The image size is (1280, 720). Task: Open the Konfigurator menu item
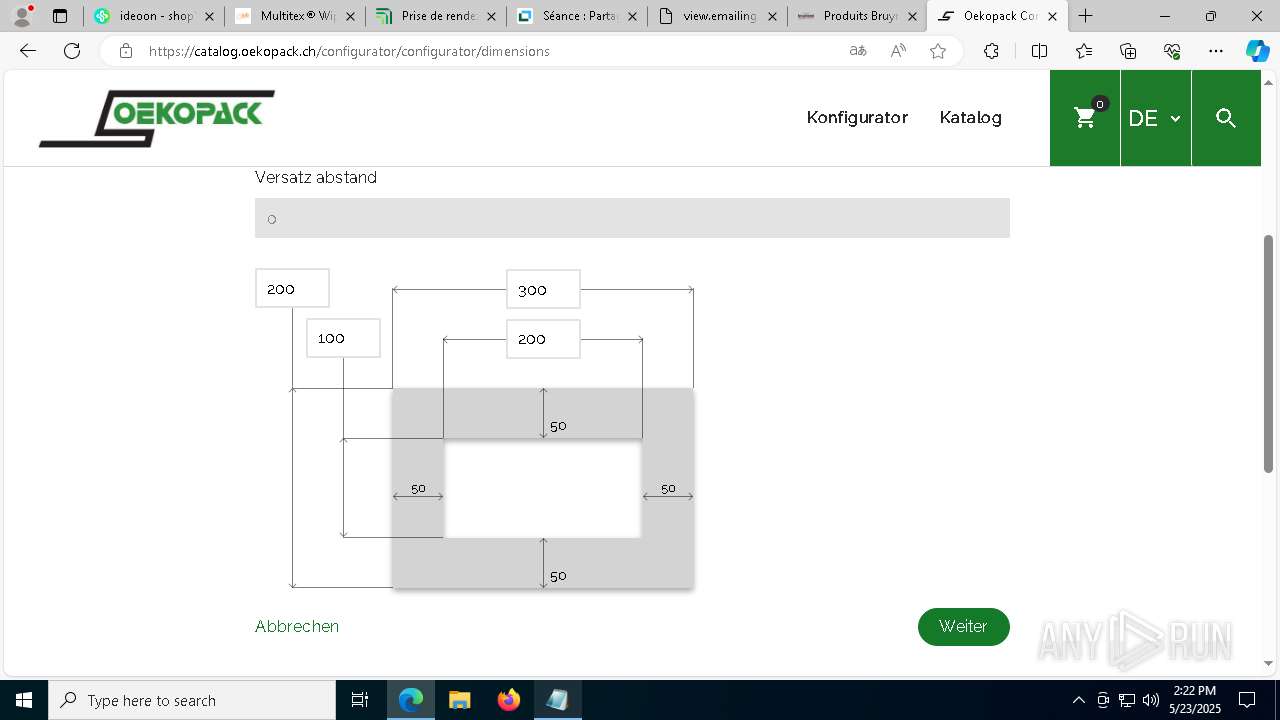(857, 117)
